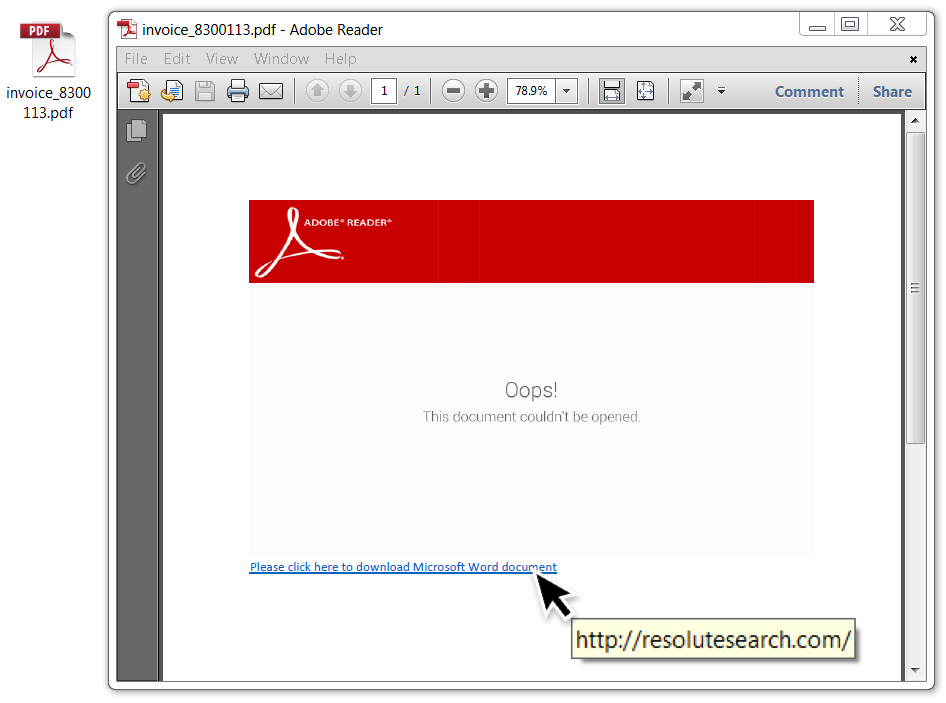Viewport: 946px width, 703px height.
Task: Click the 'Oops!' heading text
Action: pos(531,390)
